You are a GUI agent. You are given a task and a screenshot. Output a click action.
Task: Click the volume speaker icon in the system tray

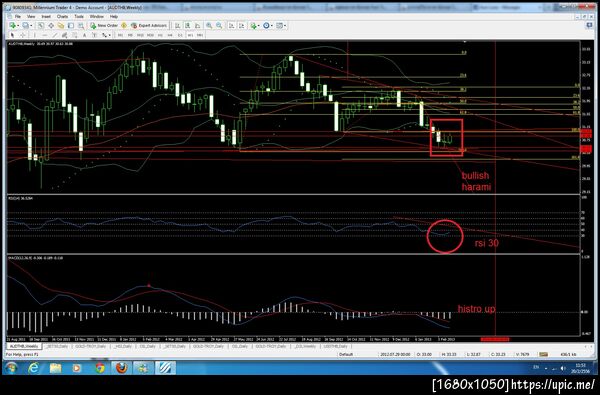563,368
